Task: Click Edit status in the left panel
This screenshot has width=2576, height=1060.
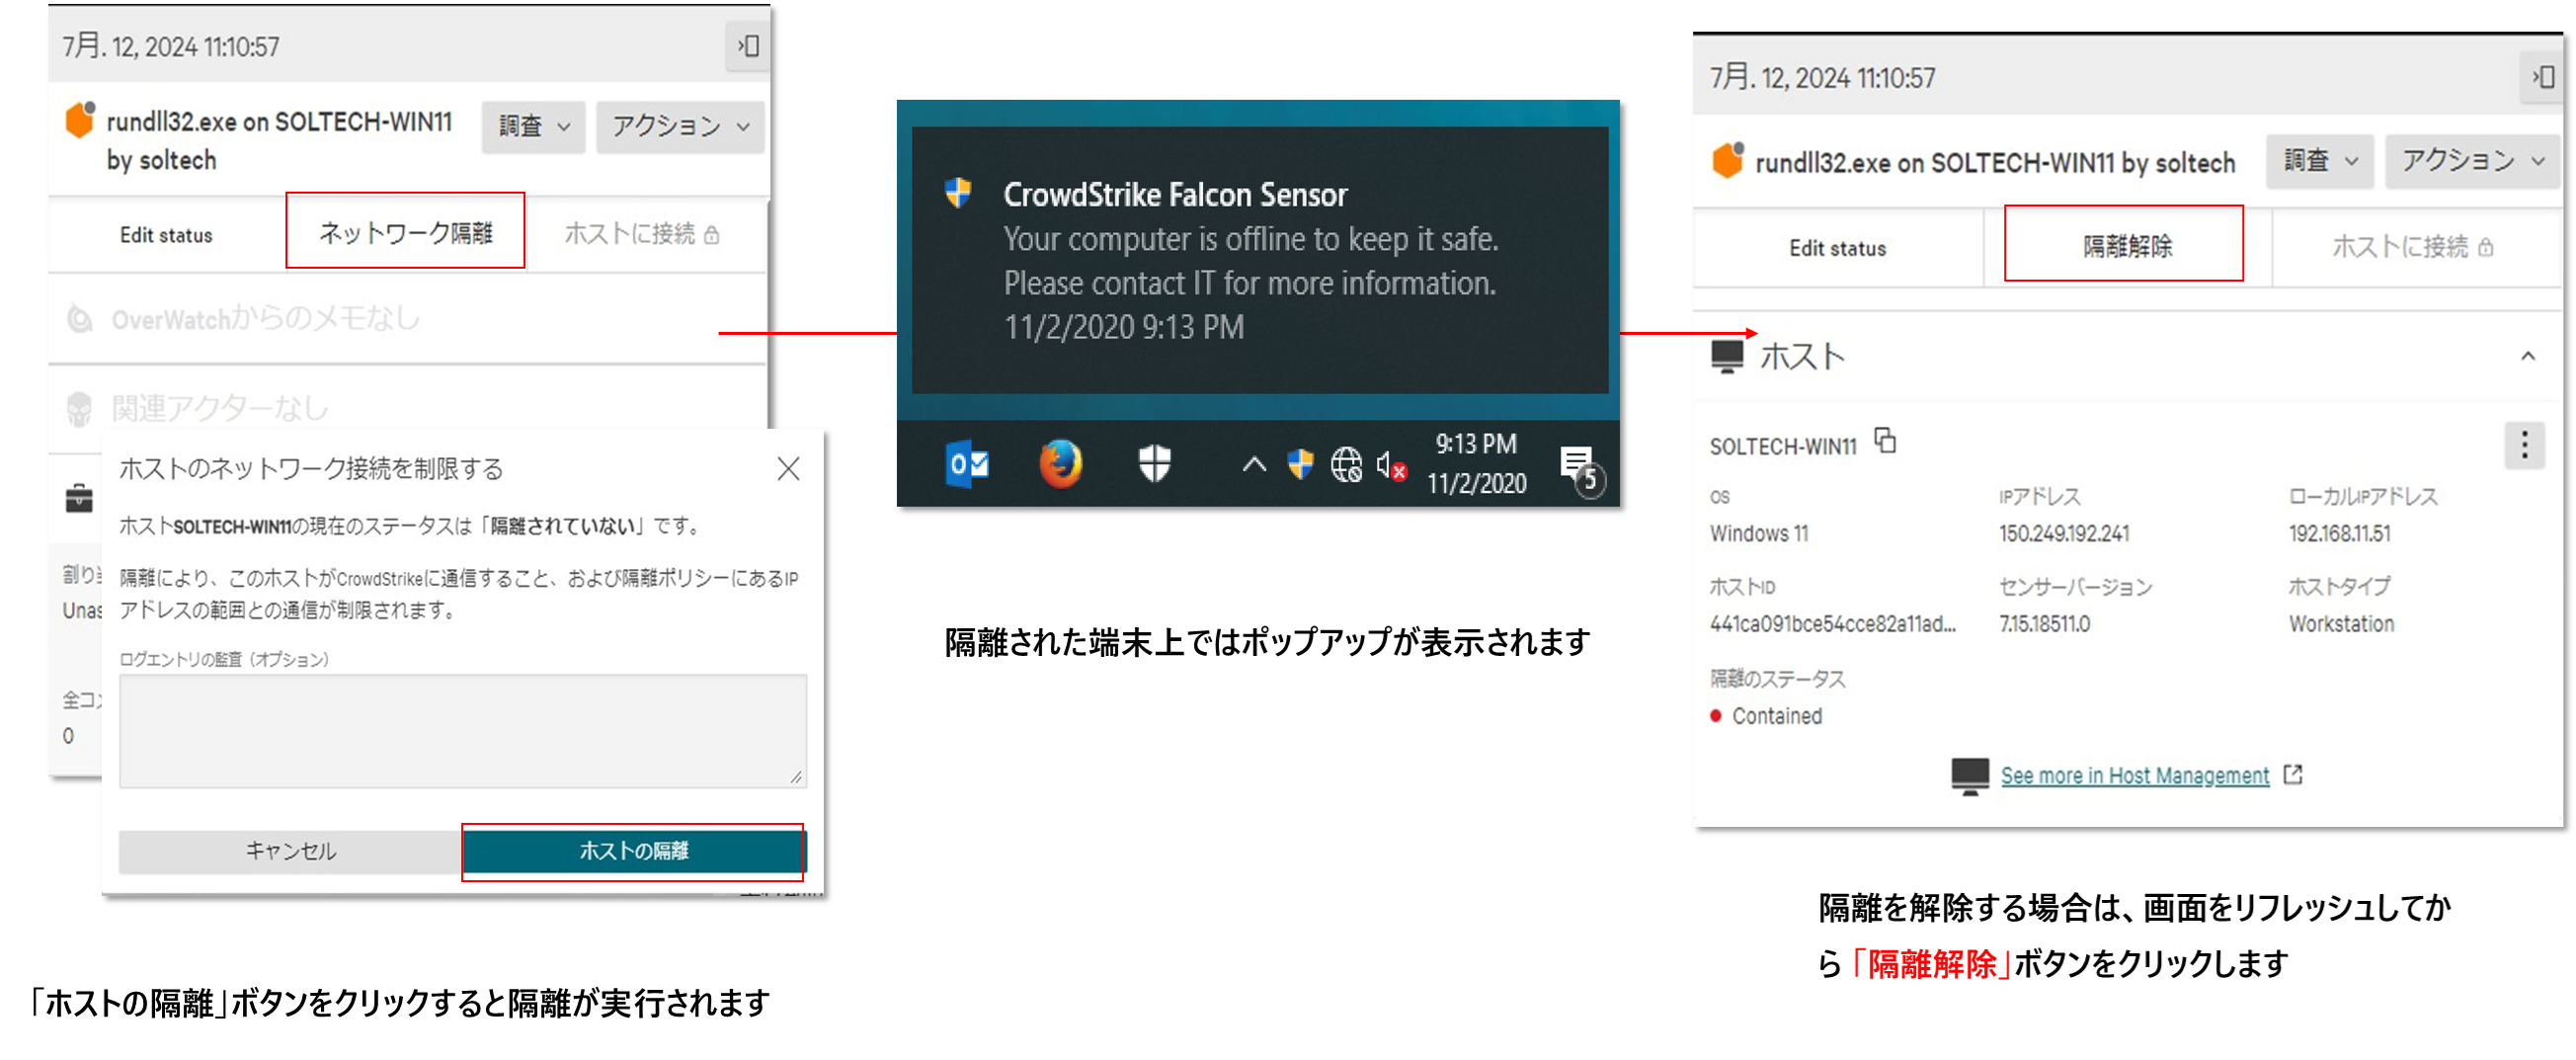Action: (166, 235)
